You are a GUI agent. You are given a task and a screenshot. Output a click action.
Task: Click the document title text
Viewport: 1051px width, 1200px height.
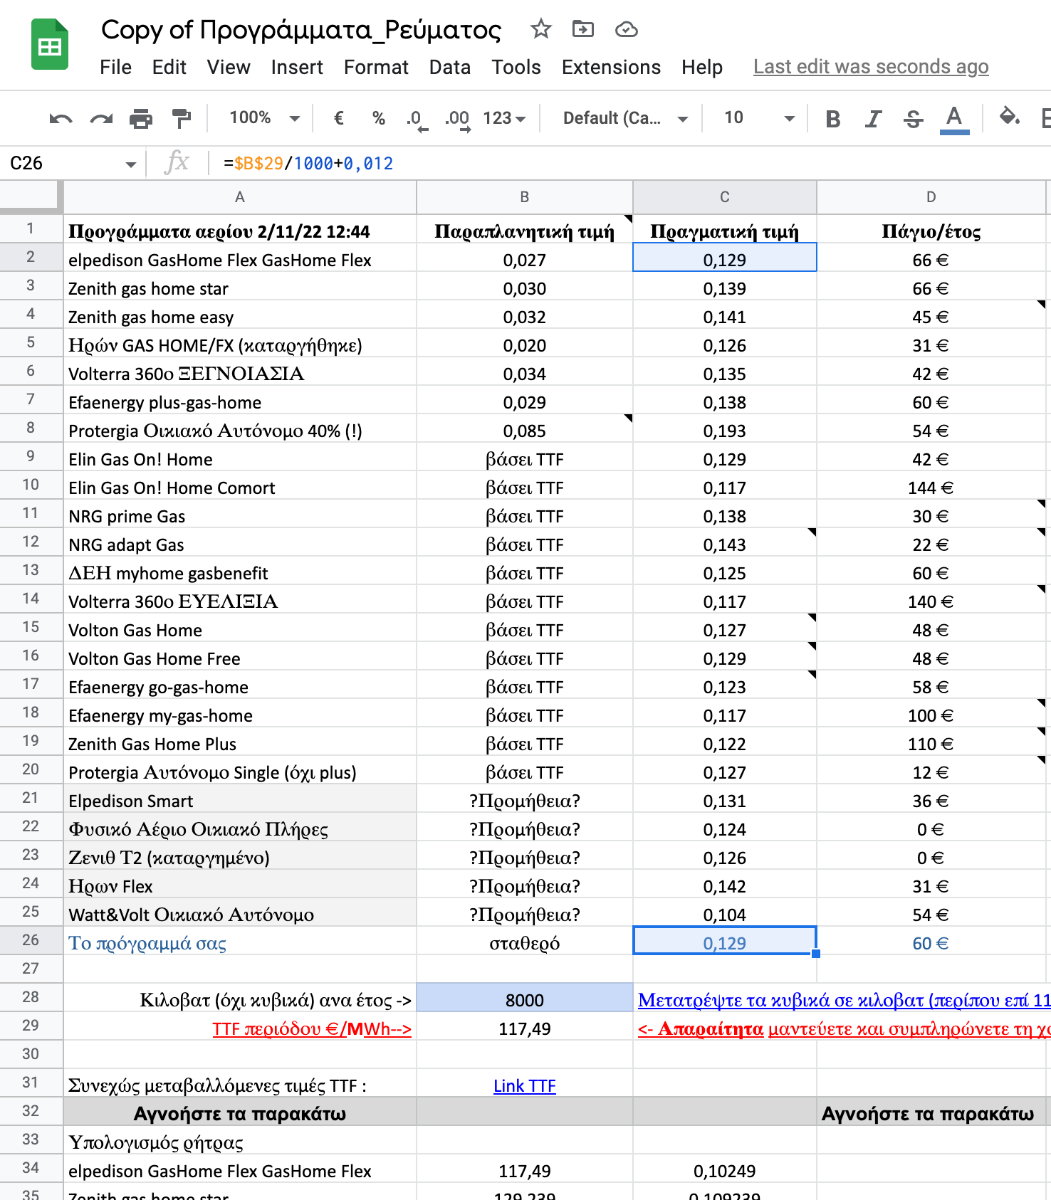point(301,30)
